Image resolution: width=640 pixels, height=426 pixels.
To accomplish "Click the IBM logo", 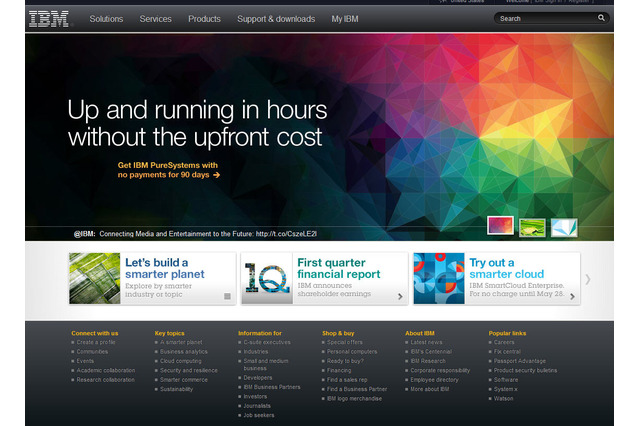I will click(49, 18).
